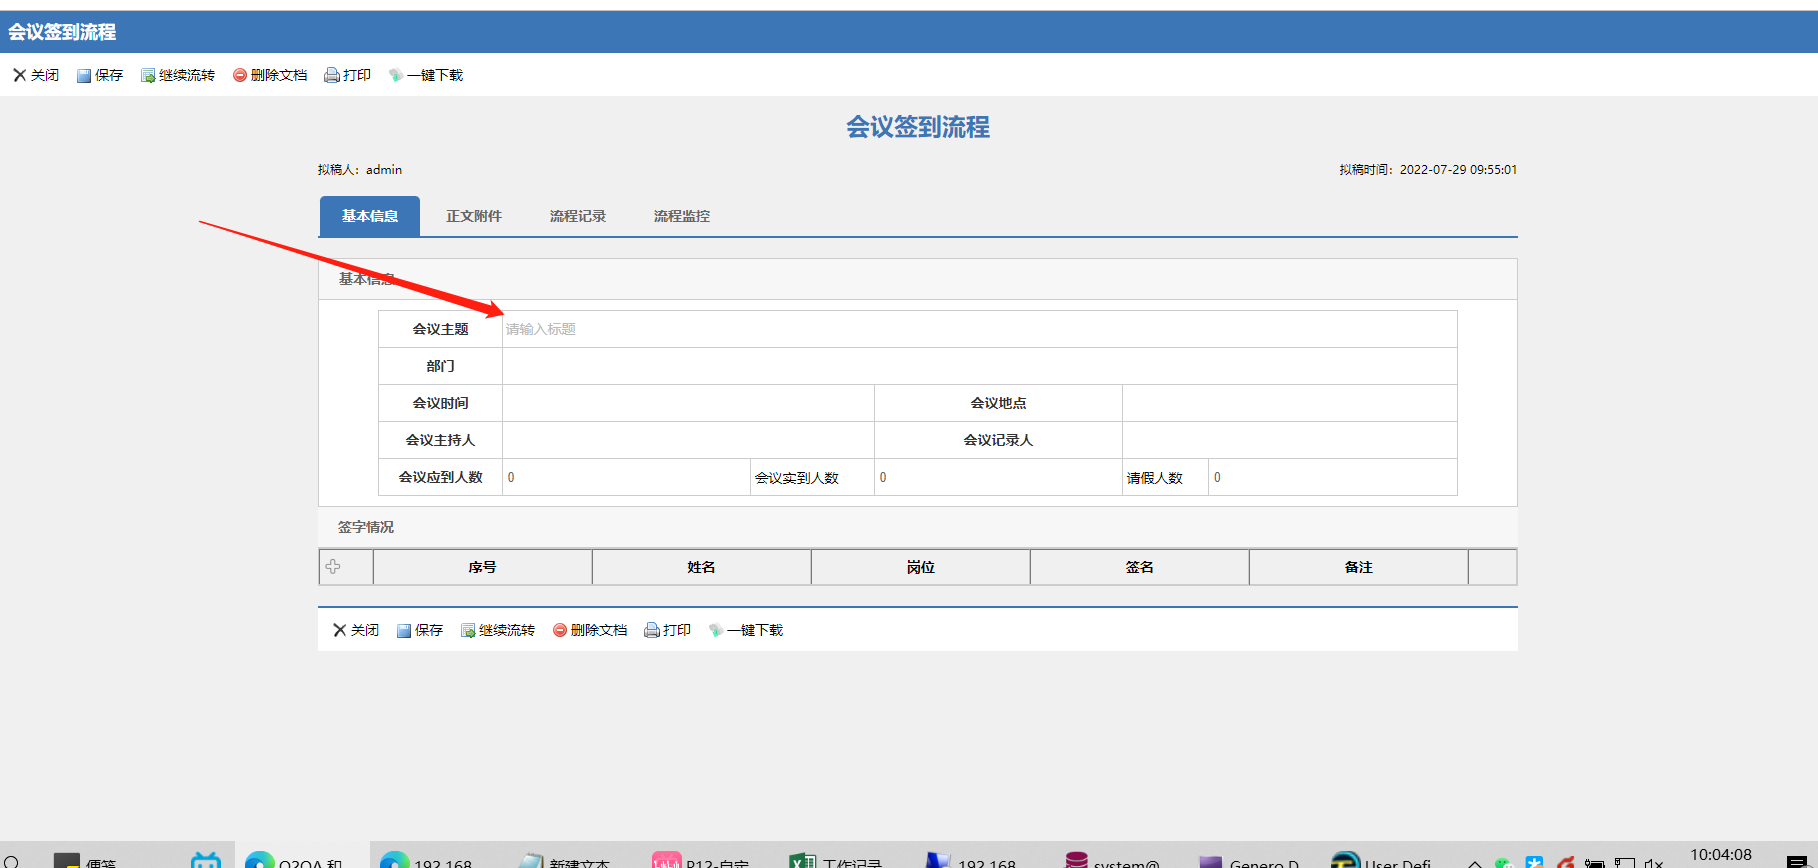The width and height of the screenshot is (1818, 868).
Task: Download everything via bottom 一键下载
Action: click(x=746, y=630)
